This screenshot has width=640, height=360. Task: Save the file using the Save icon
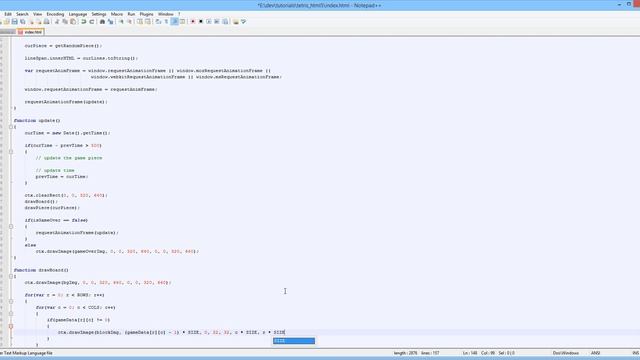click(15, 22)
